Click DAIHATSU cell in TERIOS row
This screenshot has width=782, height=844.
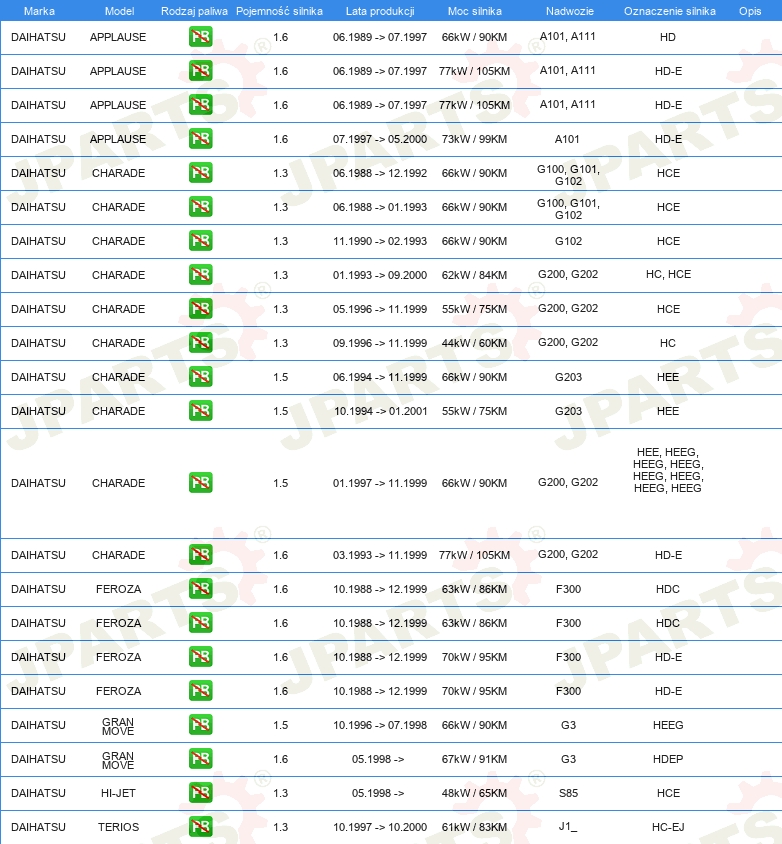pyautogui.click(x=38, y=827)
